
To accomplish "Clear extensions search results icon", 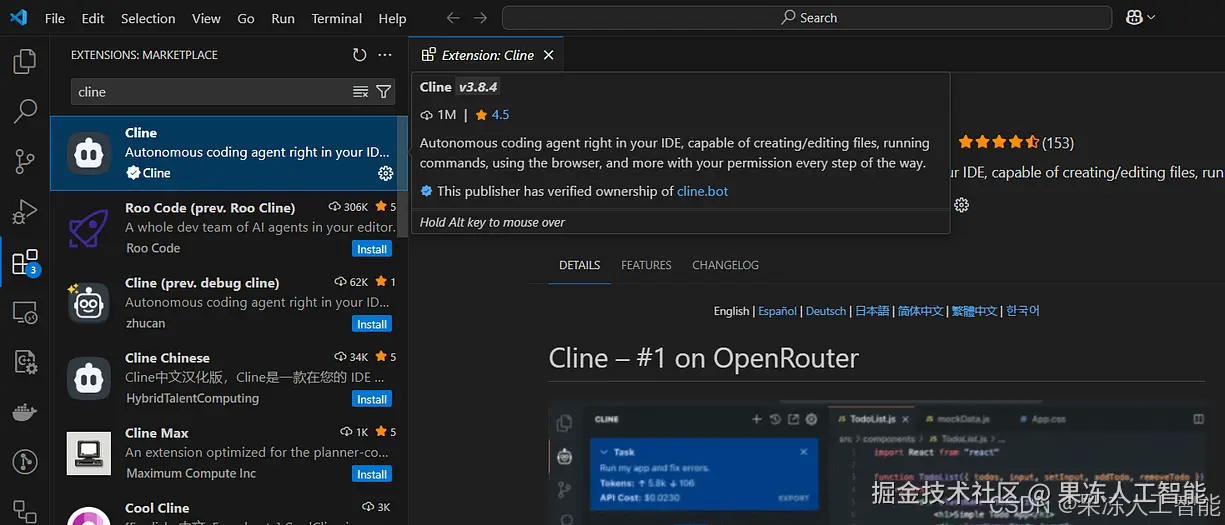I will (x=360, y=92).
